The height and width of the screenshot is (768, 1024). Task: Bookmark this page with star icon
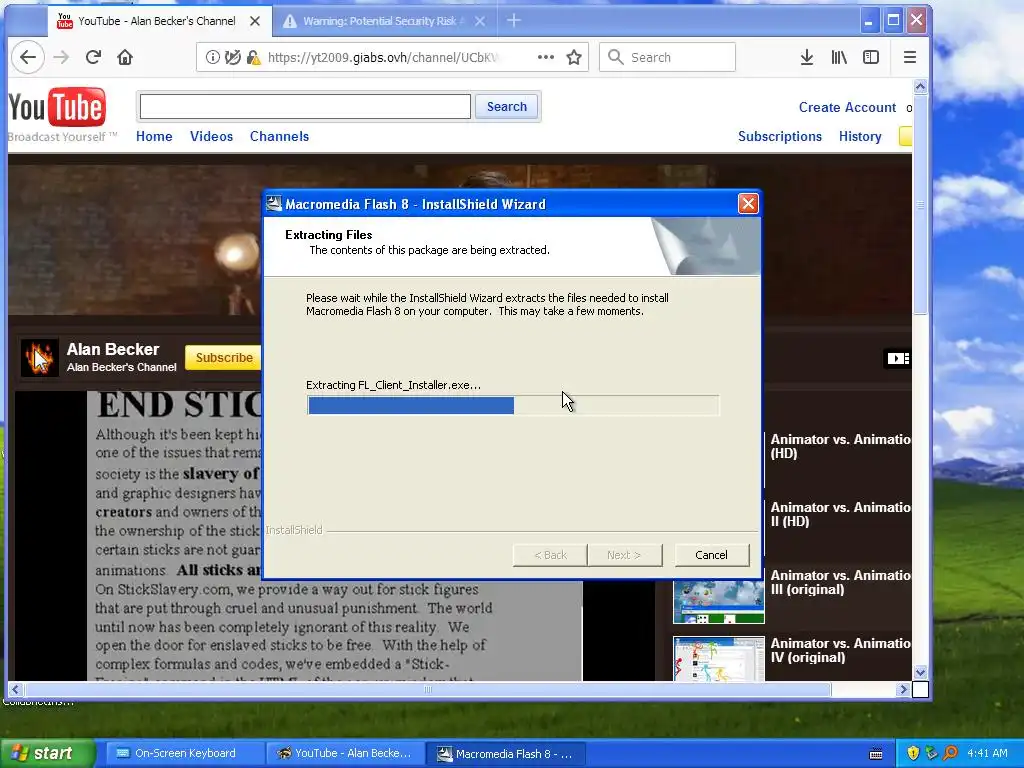(x=574, y=57)
